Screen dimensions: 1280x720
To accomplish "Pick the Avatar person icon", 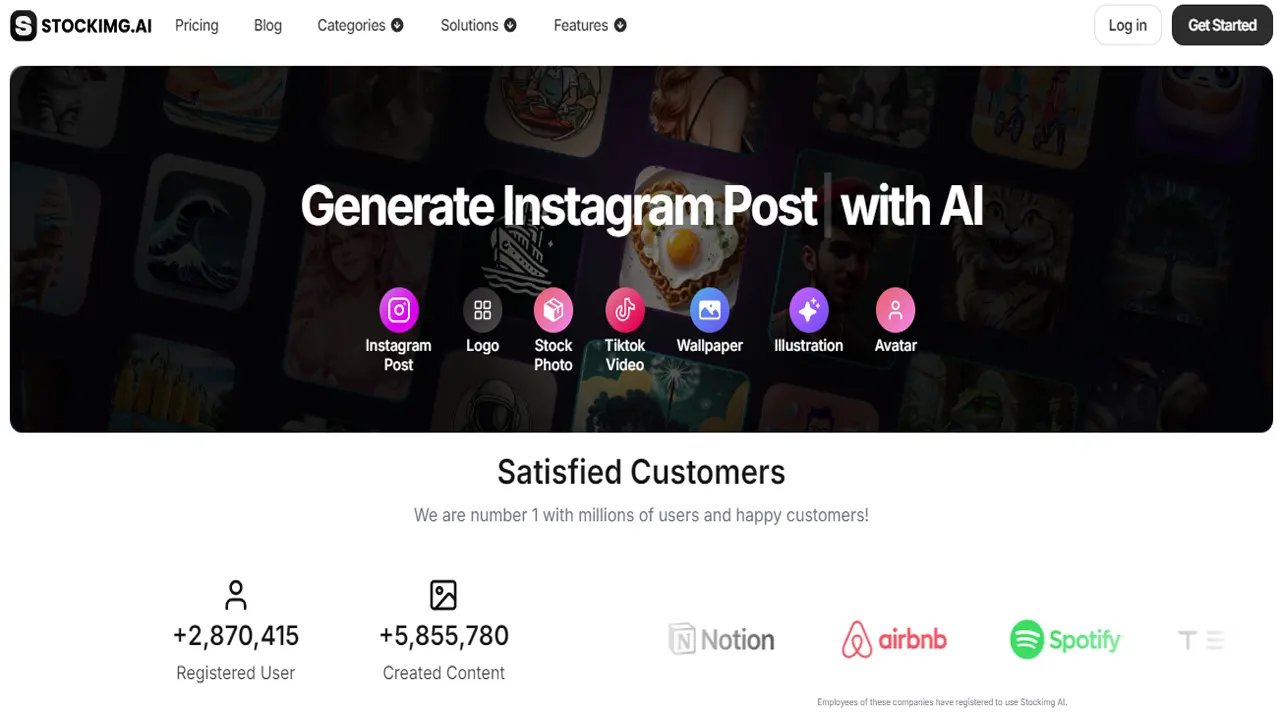I will [896, 310].
